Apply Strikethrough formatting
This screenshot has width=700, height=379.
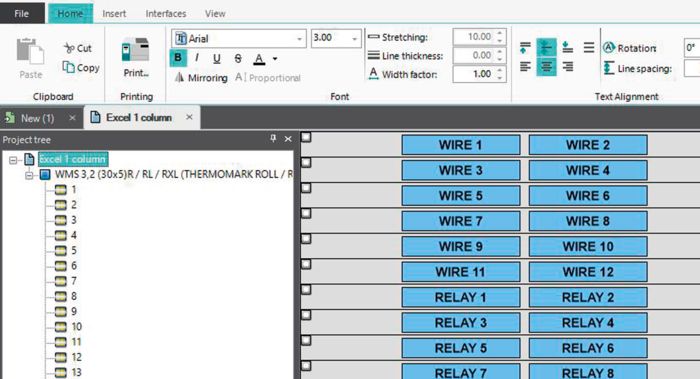tap(238, 58)
